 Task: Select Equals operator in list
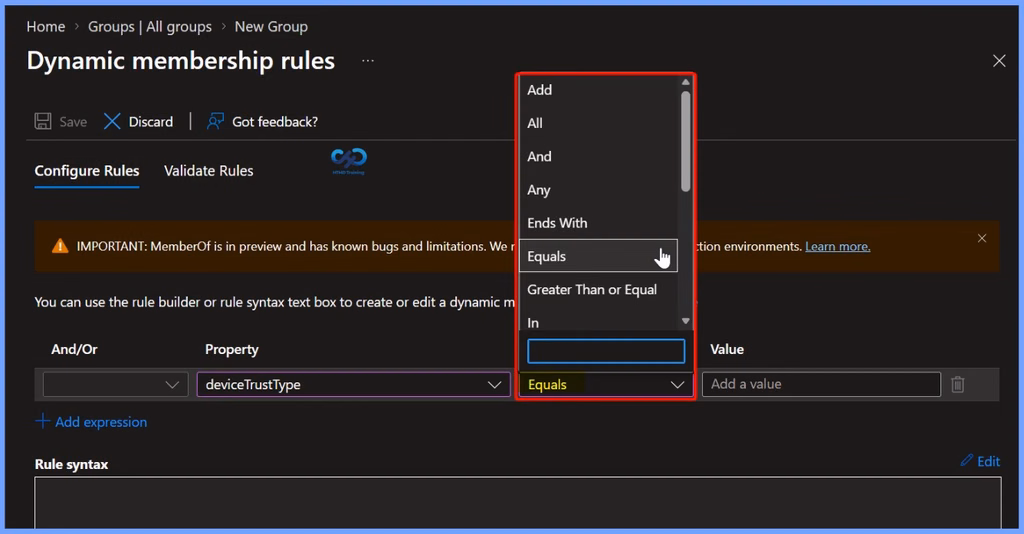tap(598, 256)
